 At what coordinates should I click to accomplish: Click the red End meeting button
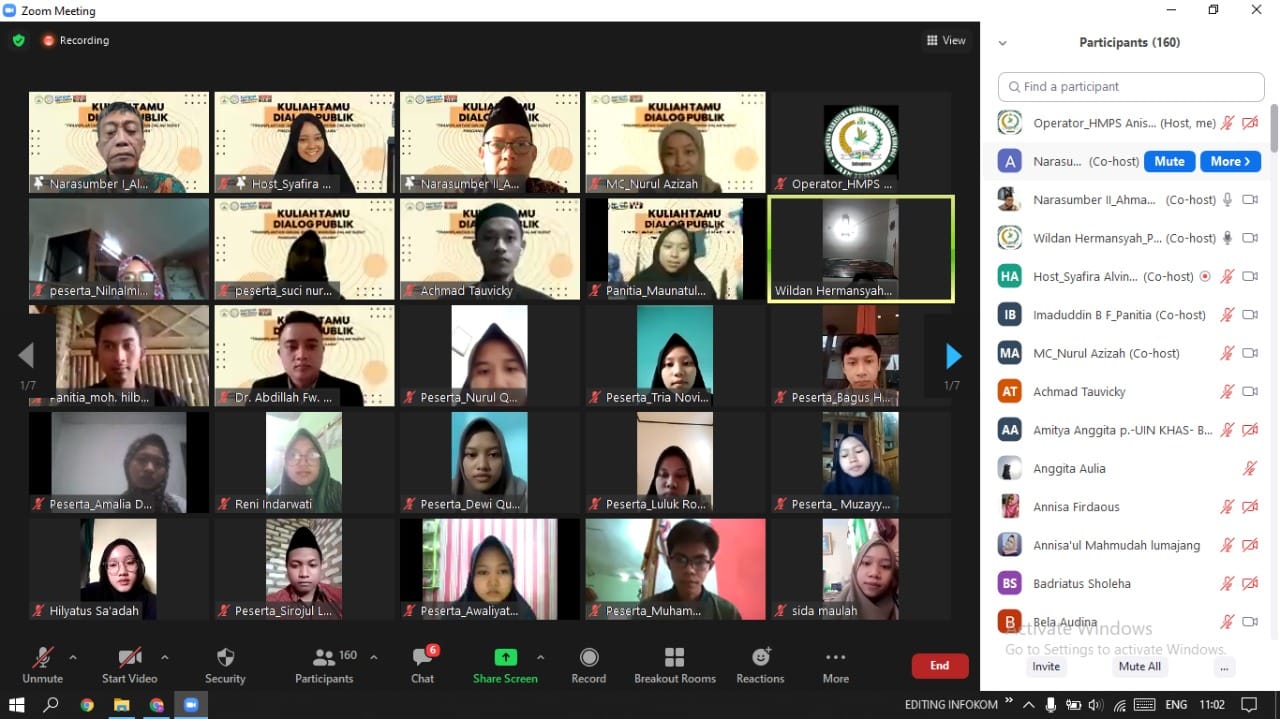940,666
